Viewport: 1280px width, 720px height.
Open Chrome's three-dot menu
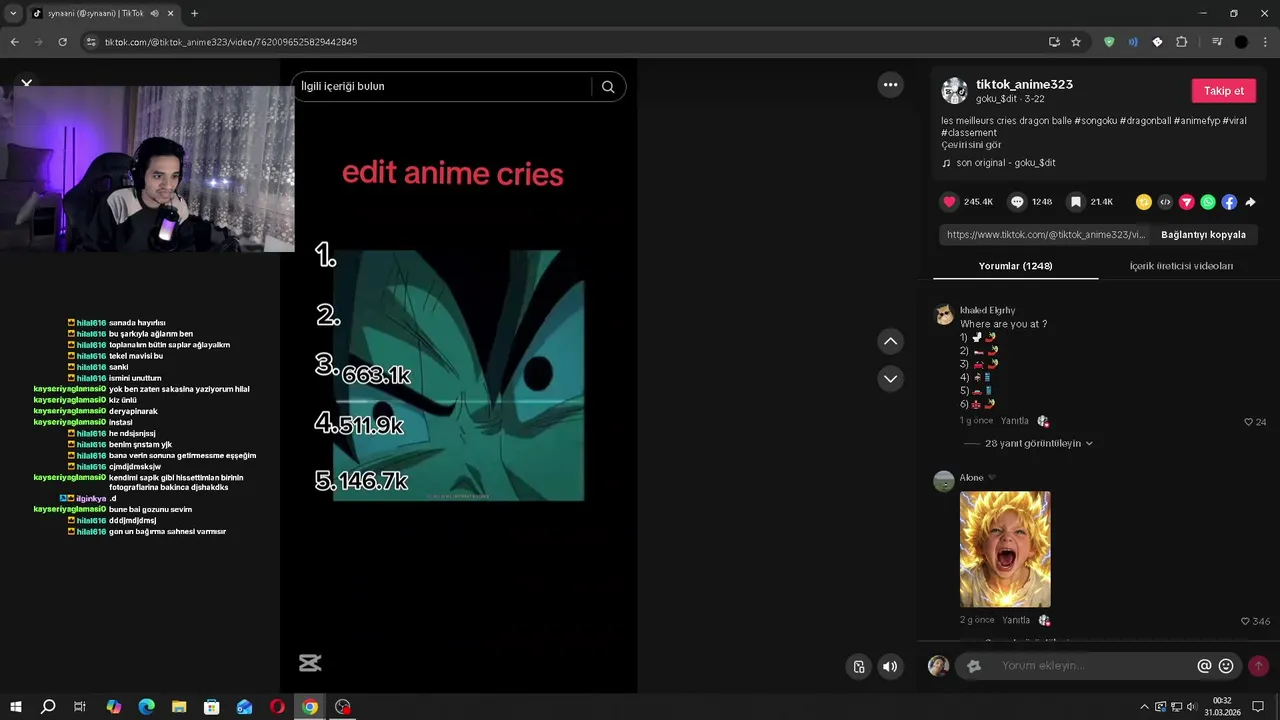pyautogui.click(x=1266, y=42)
